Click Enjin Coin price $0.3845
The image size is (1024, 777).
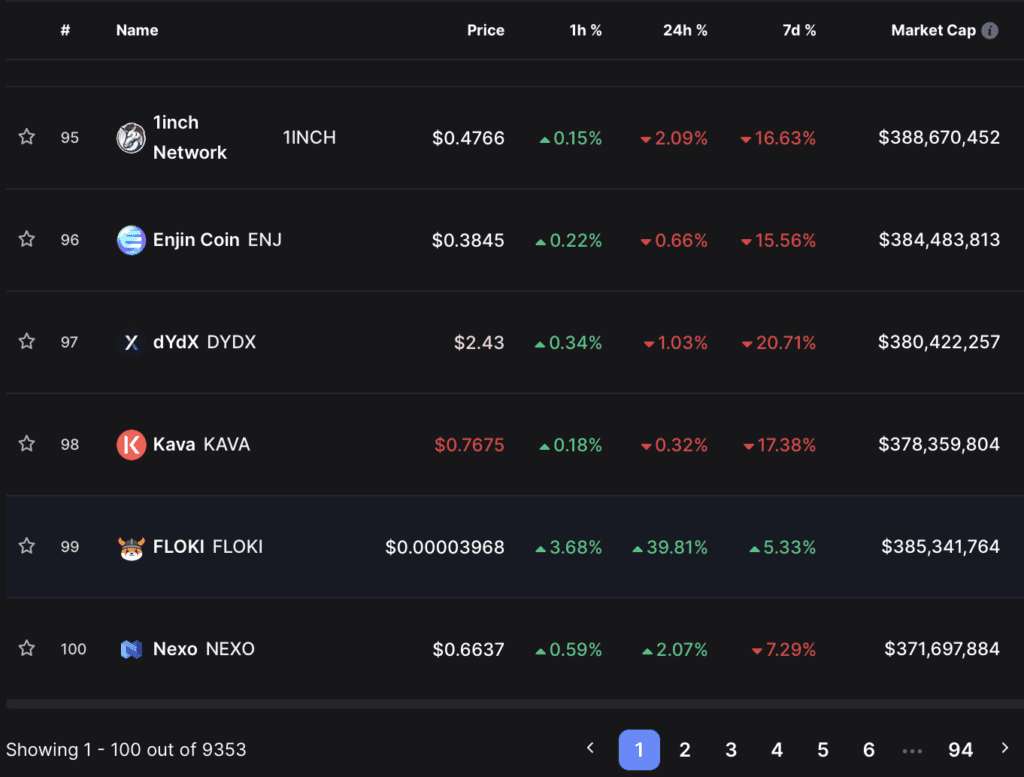pos(468,240)
